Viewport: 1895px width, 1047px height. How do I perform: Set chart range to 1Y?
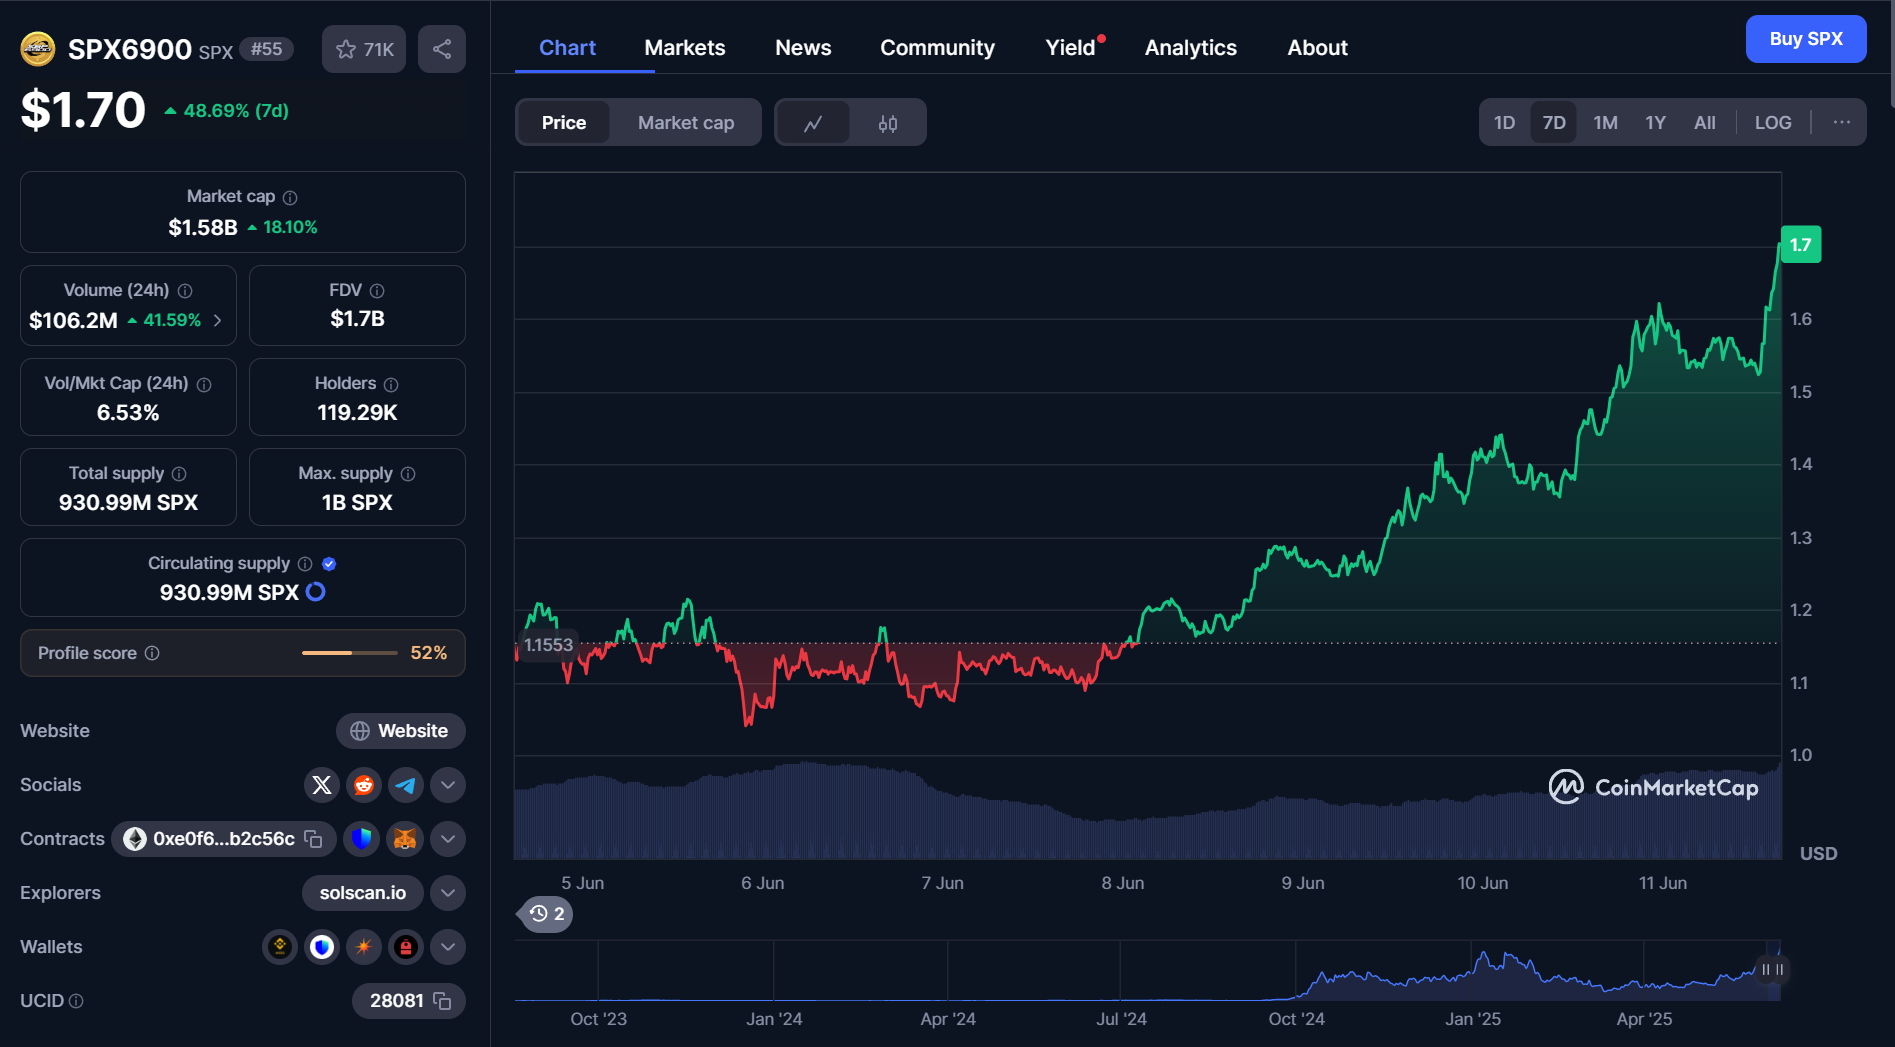[x=1656, y=122]
